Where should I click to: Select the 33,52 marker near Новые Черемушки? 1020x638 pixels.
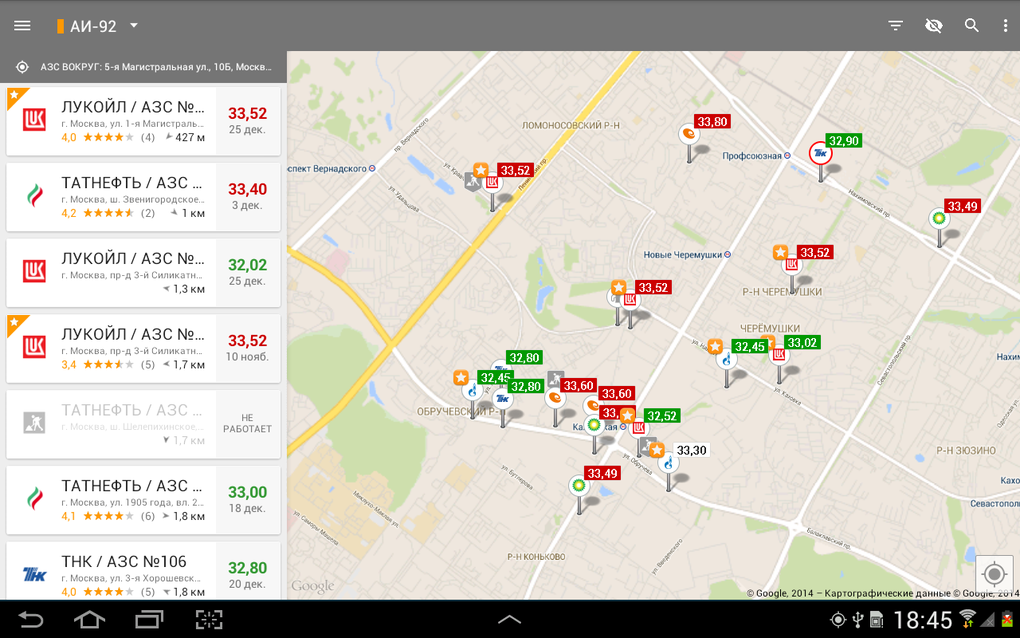click(630, 300)
